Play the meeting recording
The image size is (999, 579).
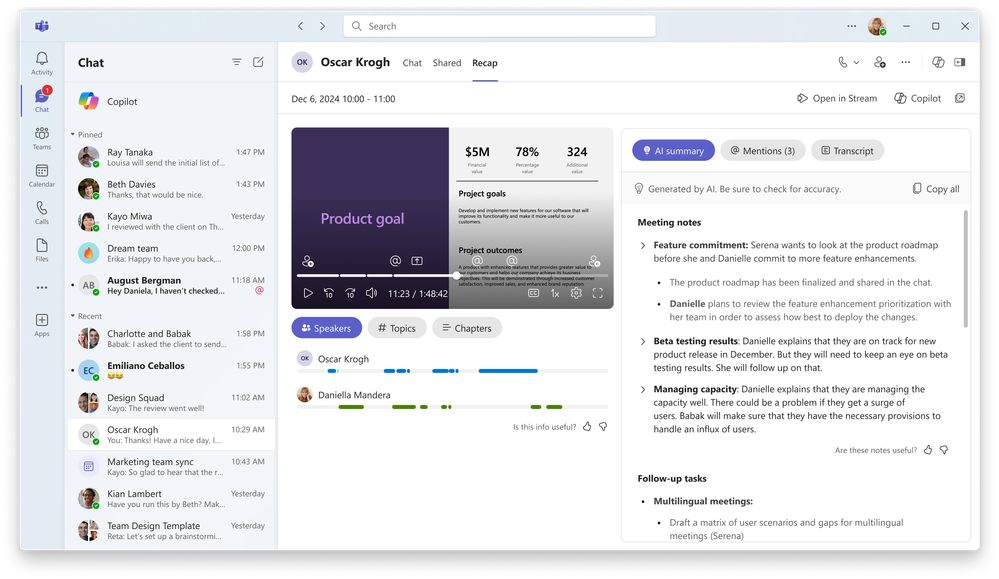point(308,293)
